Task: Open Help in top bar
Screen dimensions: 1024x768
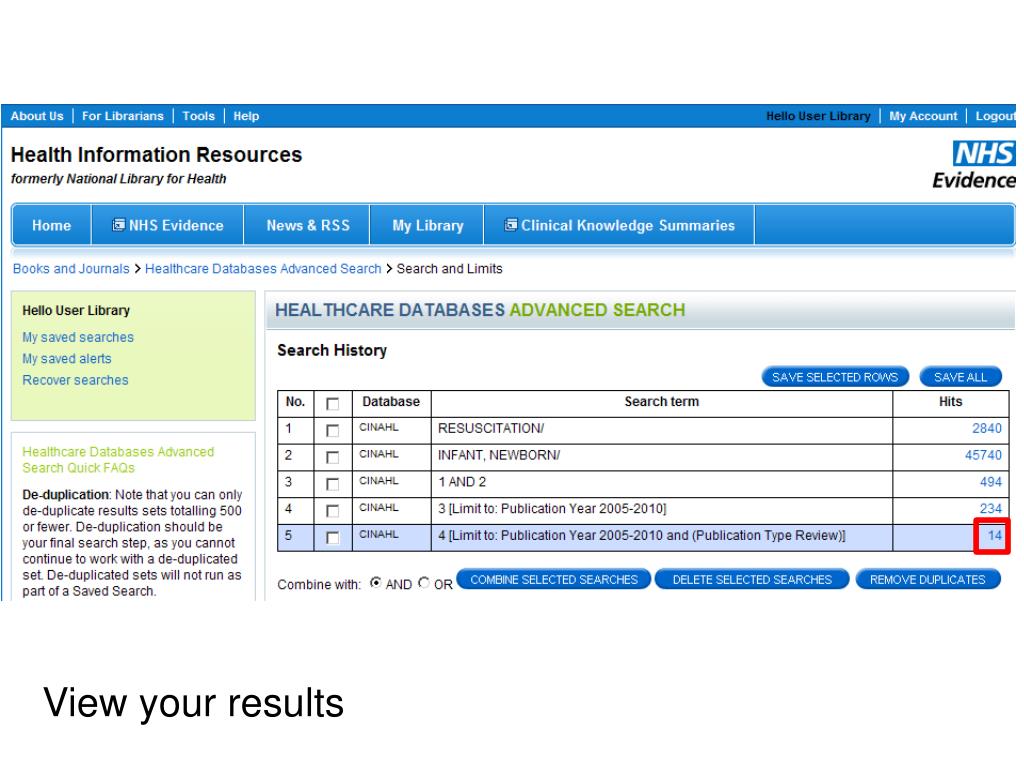Action: [x=246, y=116]
